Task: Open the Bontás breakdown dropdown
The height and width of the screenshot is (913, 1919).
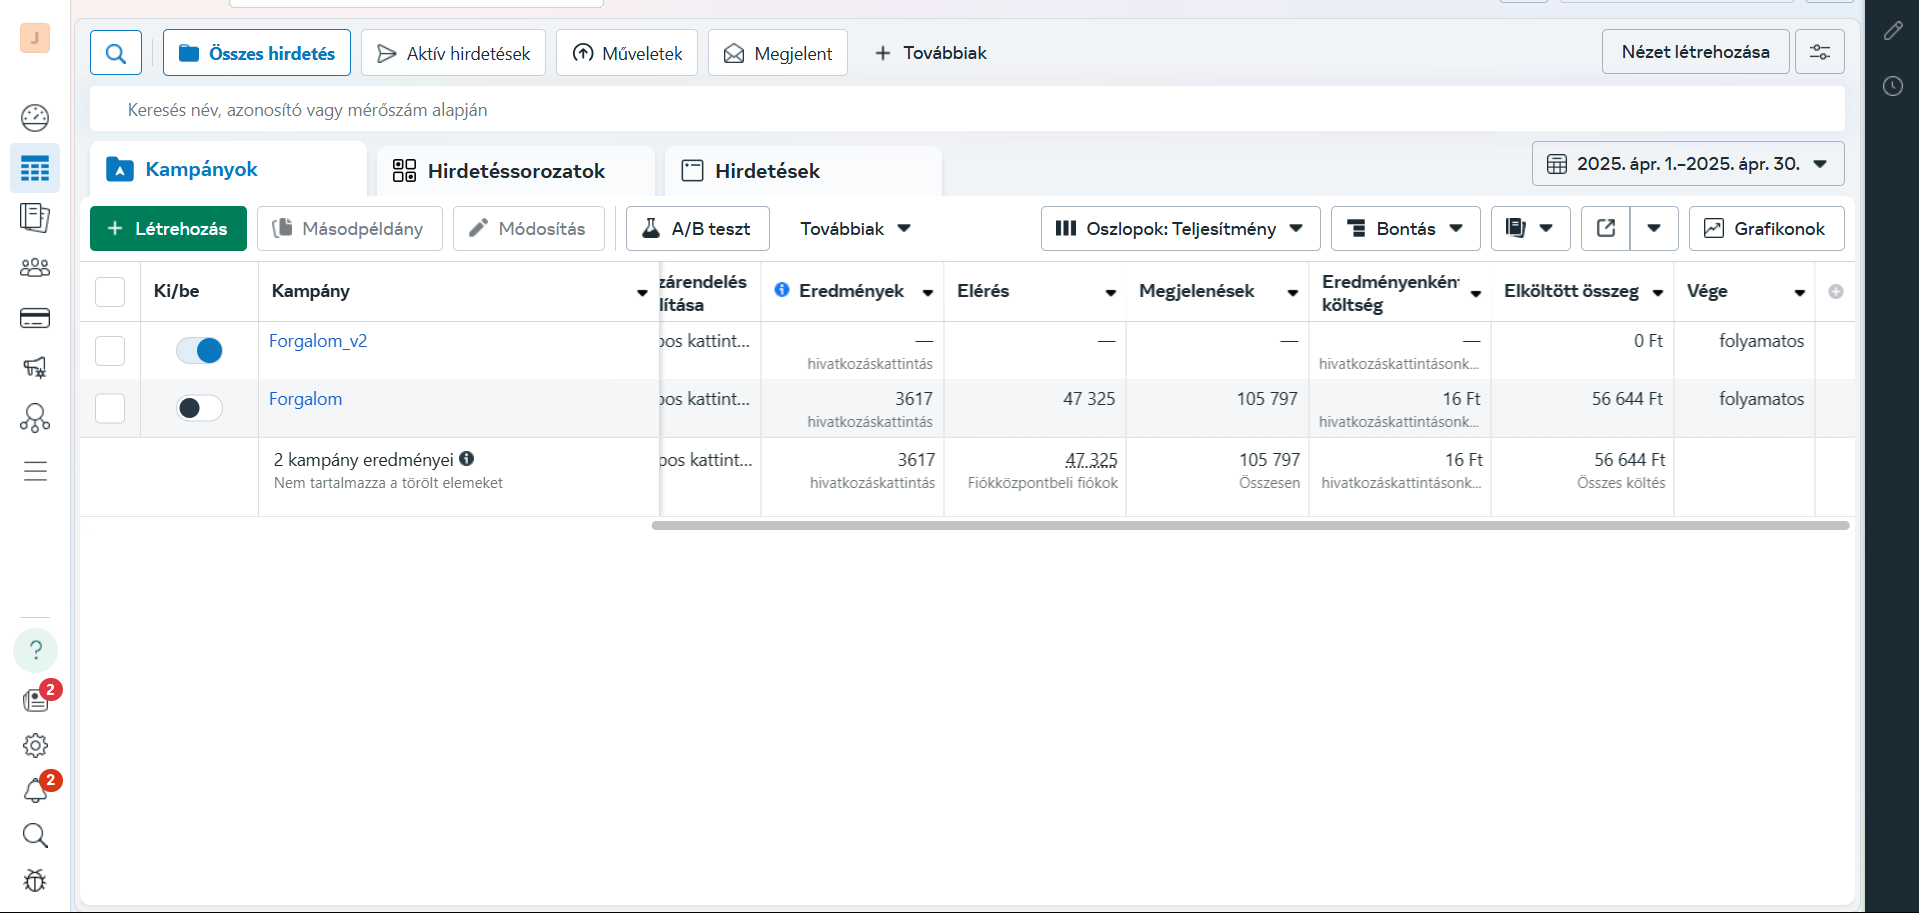Action: coord(1405,228)
